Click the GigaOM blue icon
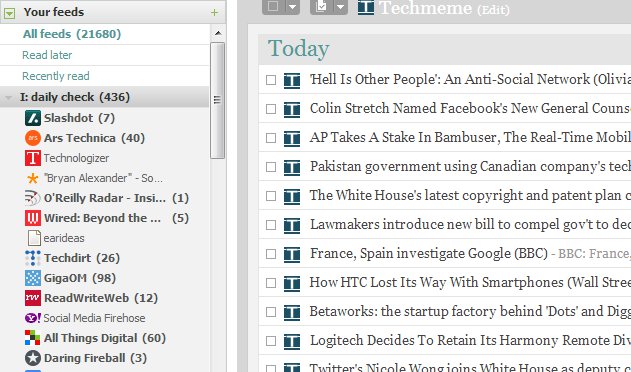 point(33,278)
